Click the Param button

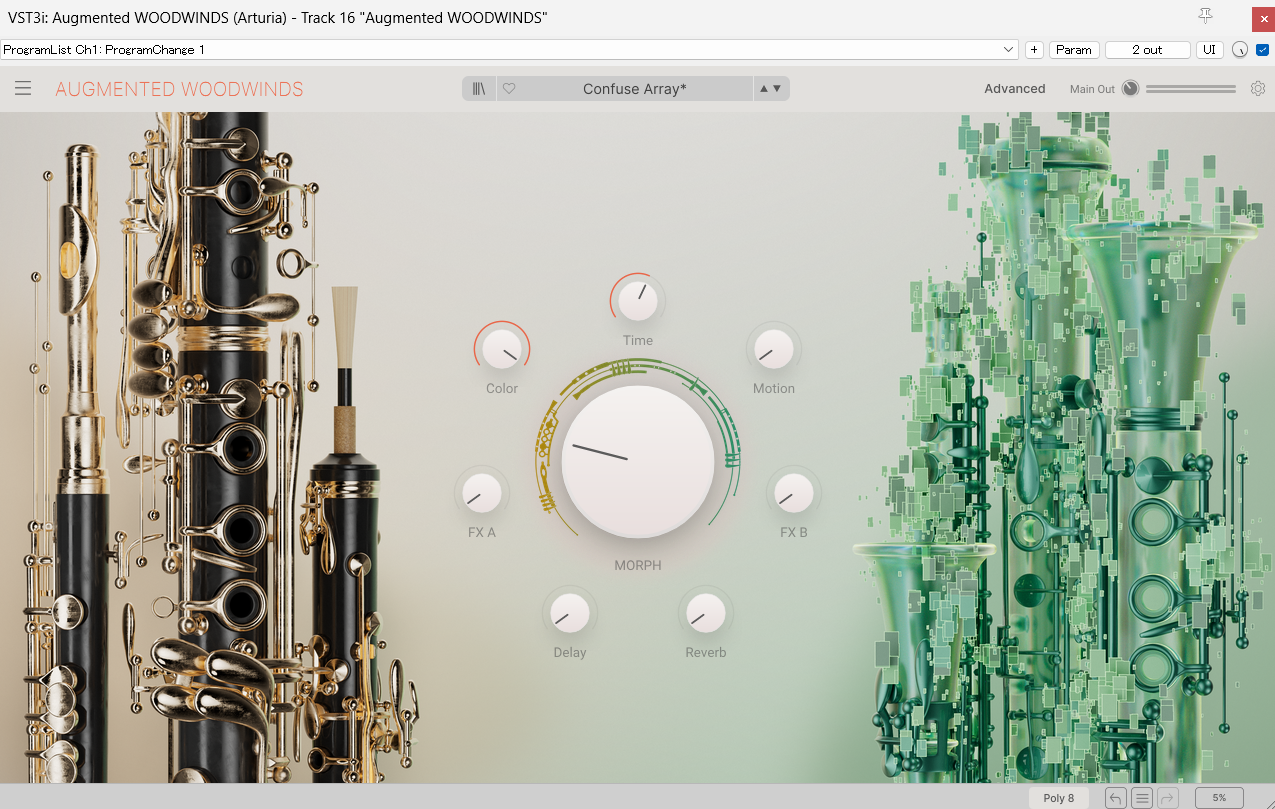[1074, 50]
